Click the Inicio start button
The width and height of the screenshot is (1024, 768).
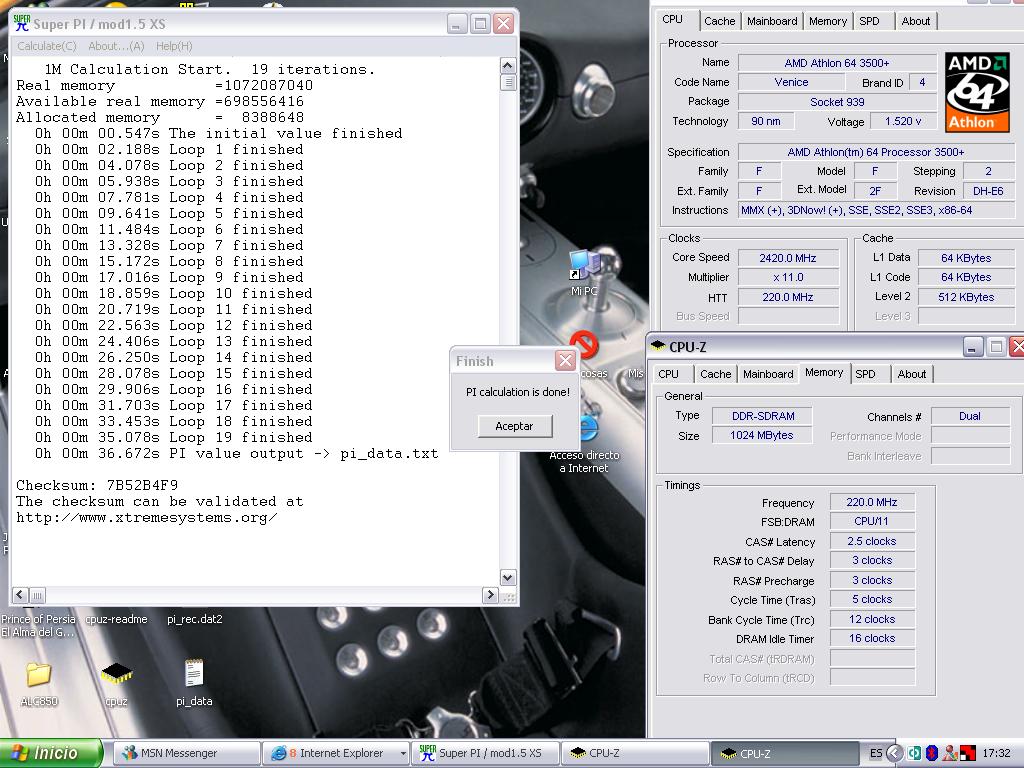52,753
